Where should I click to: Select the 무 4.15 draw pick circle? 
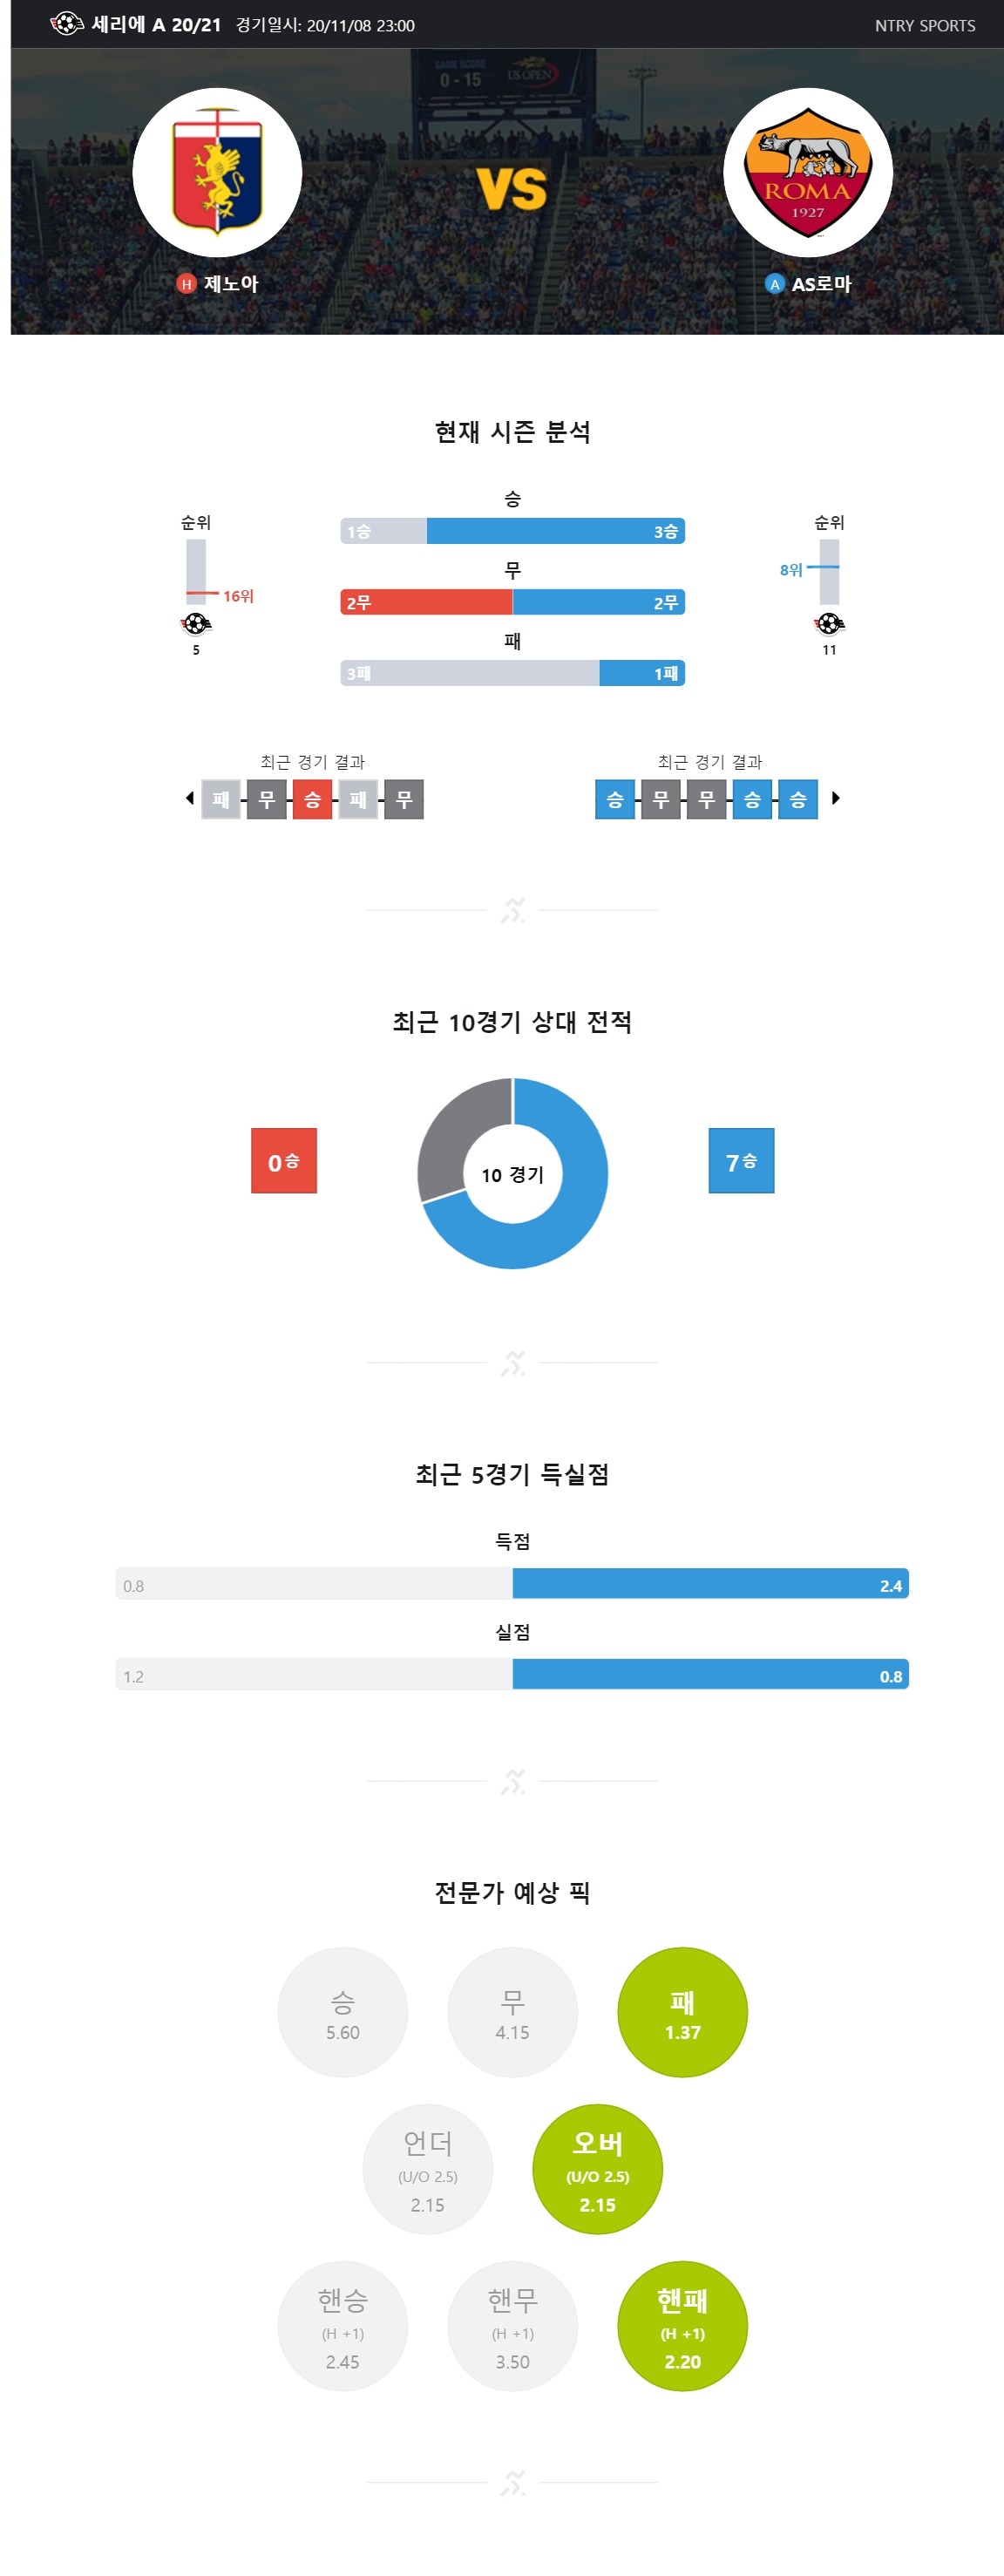click(513, 2012)
